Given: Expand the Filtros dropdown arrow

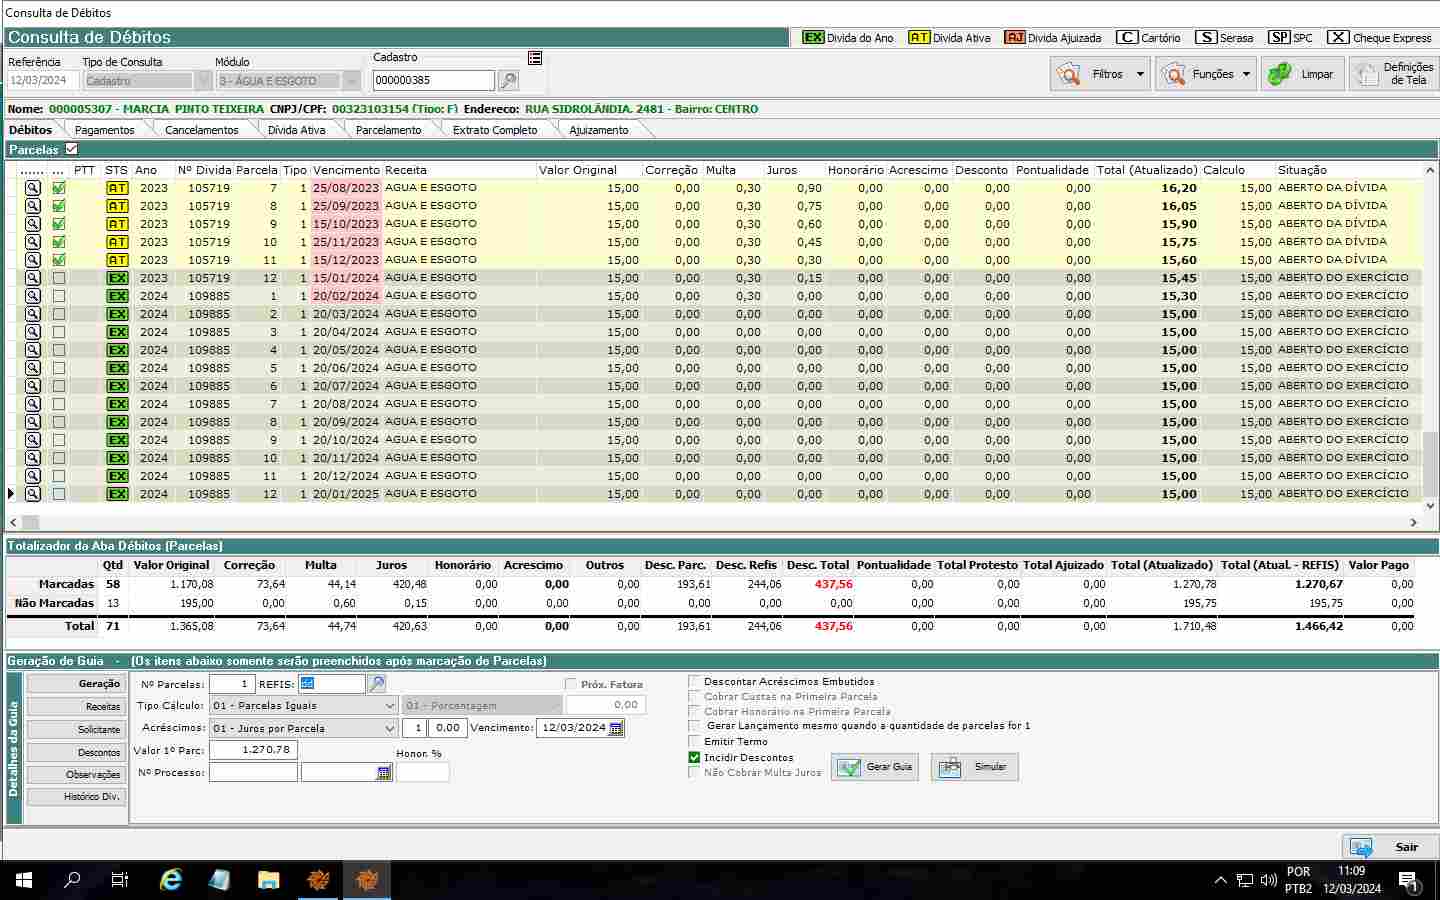Looking at the screenshot, I should tap(1140, 74).
